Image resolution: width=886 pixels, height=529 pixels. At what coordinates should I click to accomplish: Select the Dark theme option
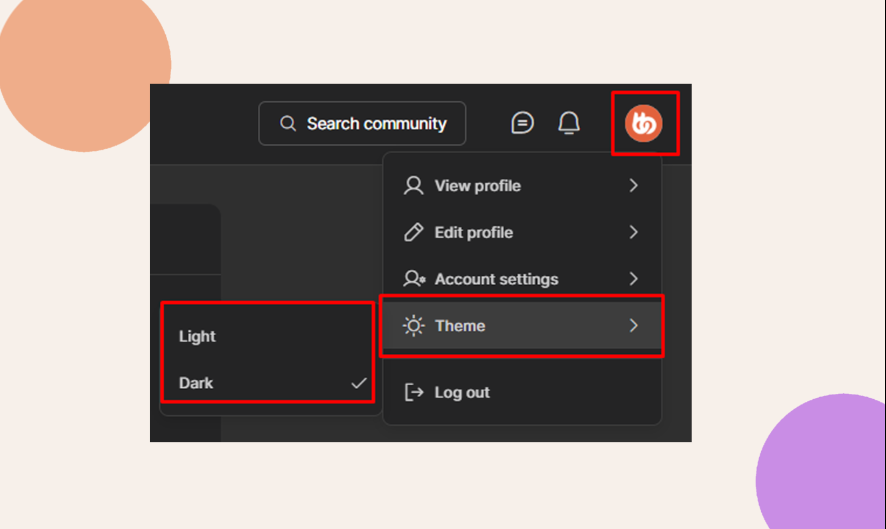(x=196, y=383)
